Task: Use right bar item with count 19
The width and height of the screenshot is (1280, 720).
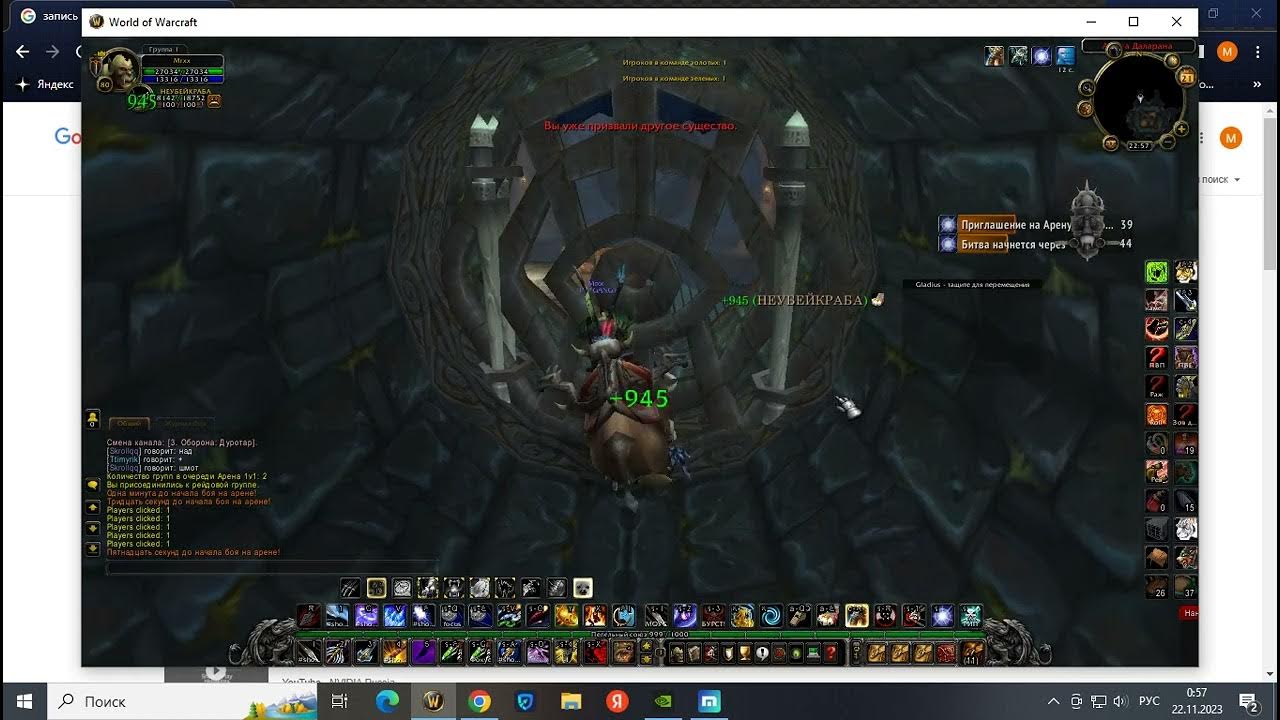Action: point(1186,443)
